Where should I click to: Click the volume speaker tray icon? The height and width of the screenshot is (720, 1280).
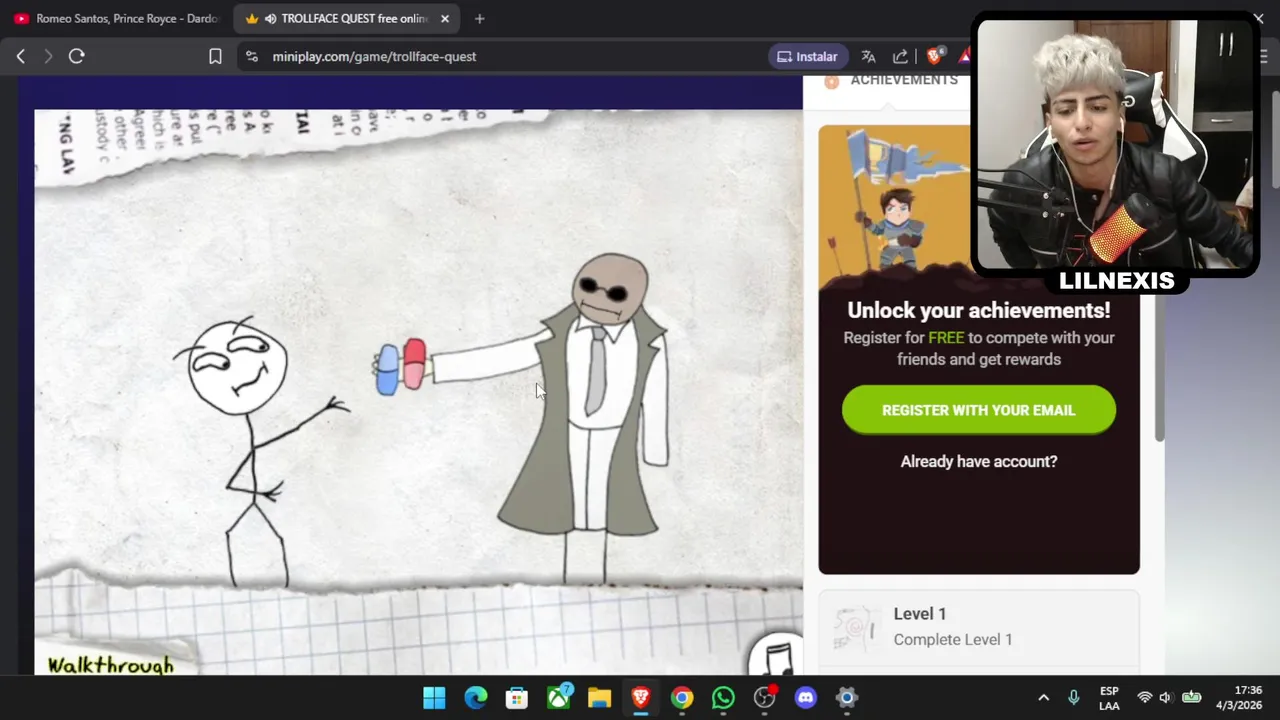[1166, 698]
